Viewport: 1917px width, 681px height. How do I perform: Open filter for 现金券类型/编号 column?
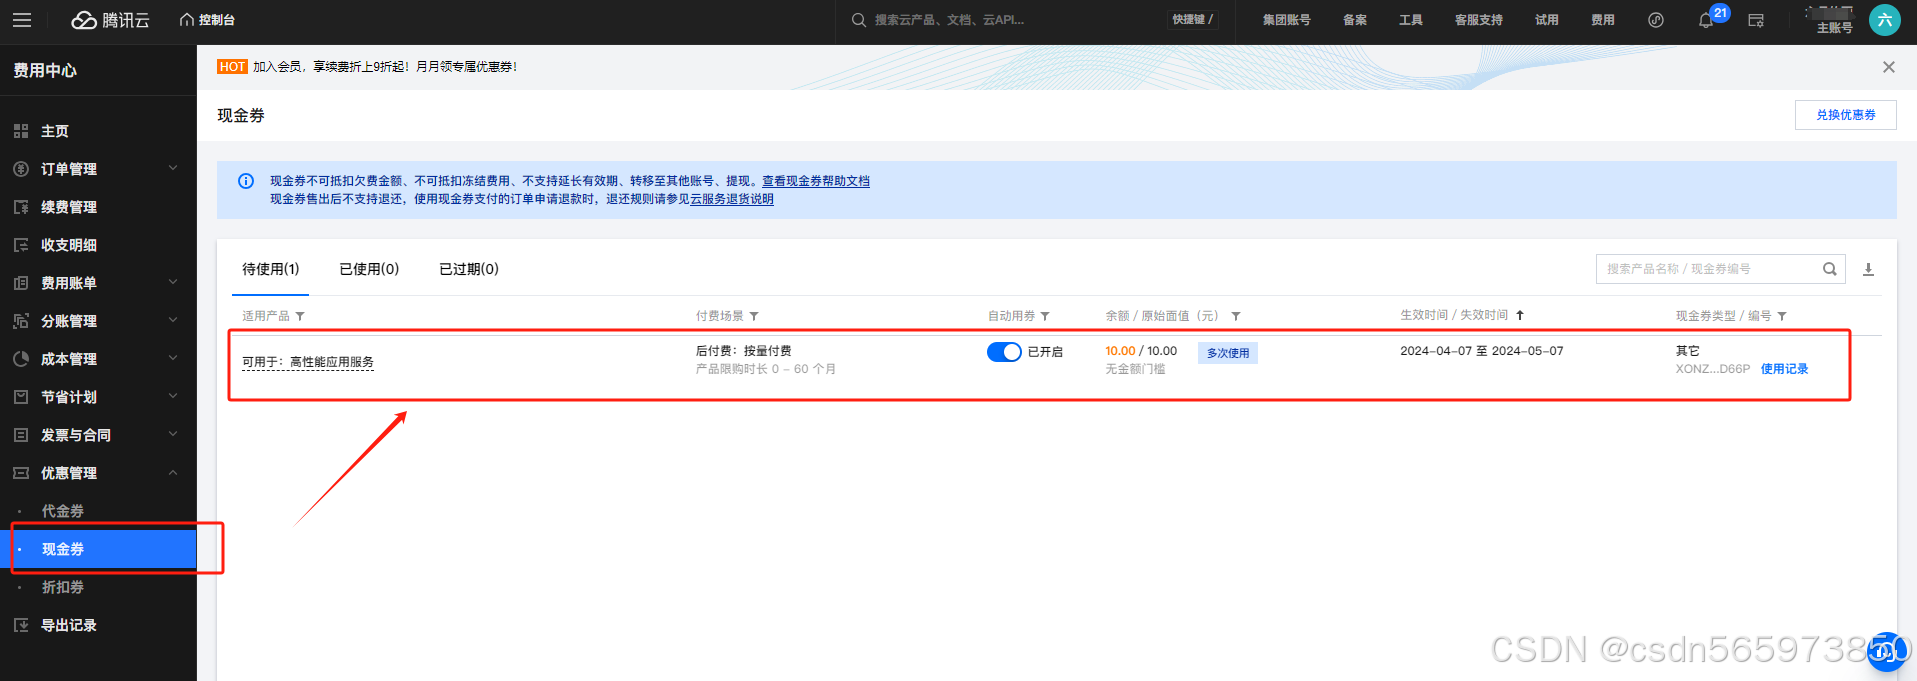(x=1782, y=316)
